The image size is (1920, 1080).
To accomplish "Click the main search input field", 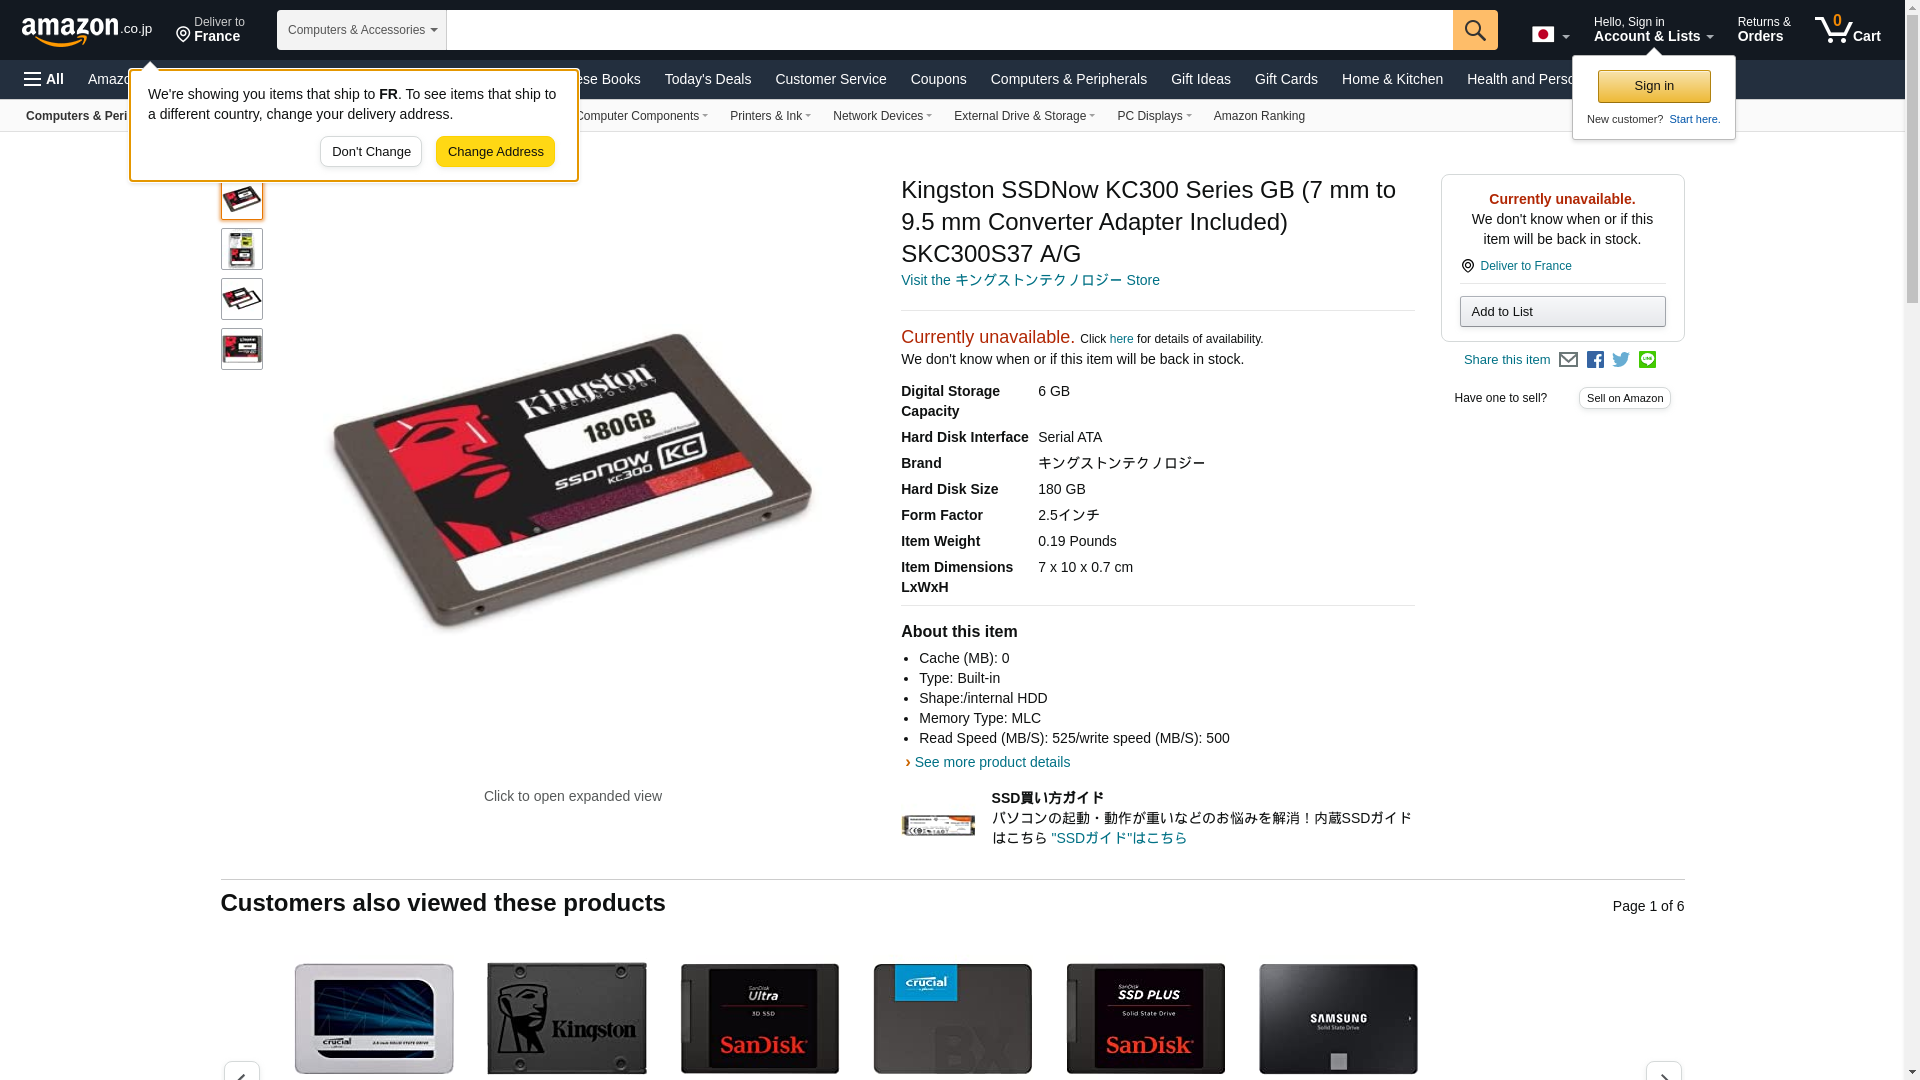I will (949, 30).
